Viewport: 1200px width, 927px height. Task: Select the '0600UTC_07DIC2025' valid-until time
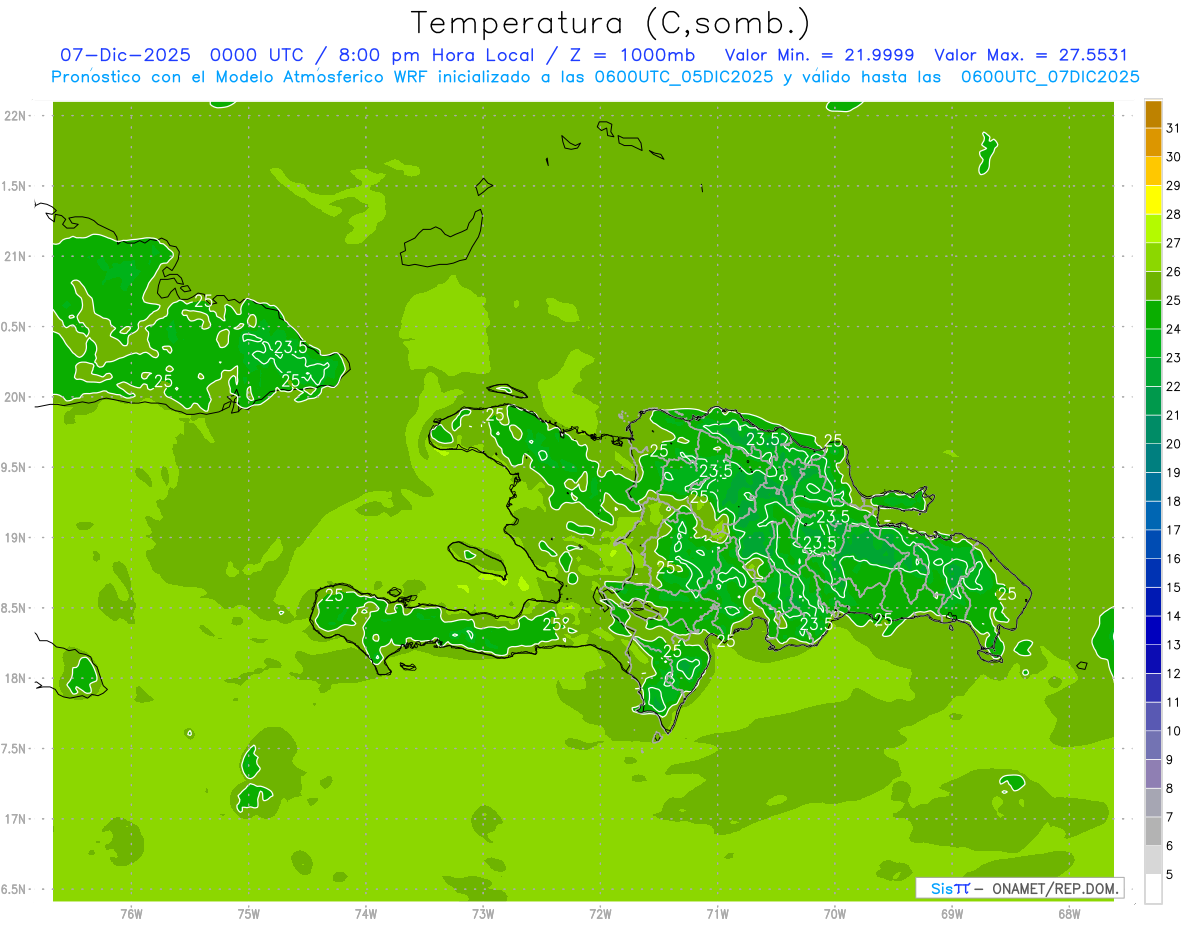click(1051, 77)
